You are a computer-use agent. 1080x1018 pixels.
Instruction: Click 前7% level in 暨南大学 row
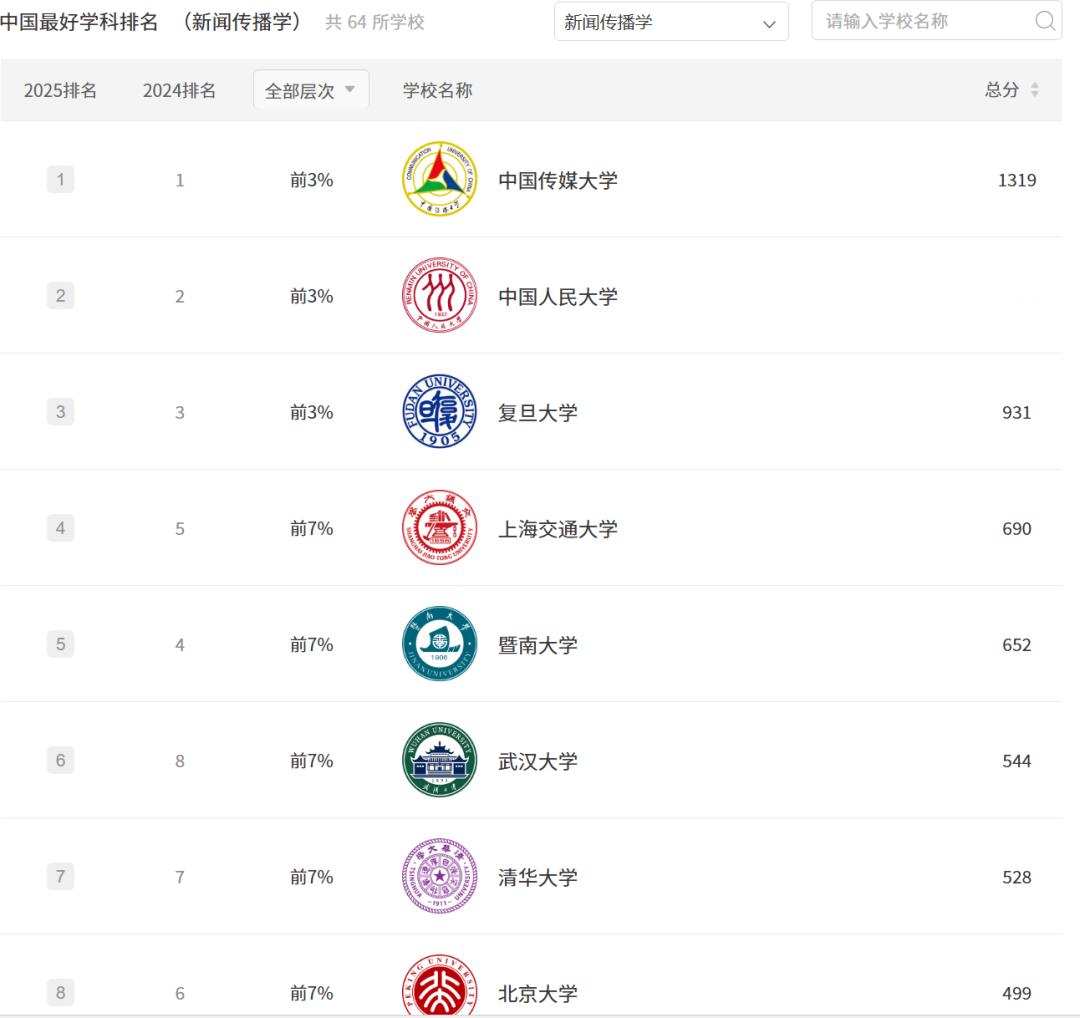(x=311, y=645)
